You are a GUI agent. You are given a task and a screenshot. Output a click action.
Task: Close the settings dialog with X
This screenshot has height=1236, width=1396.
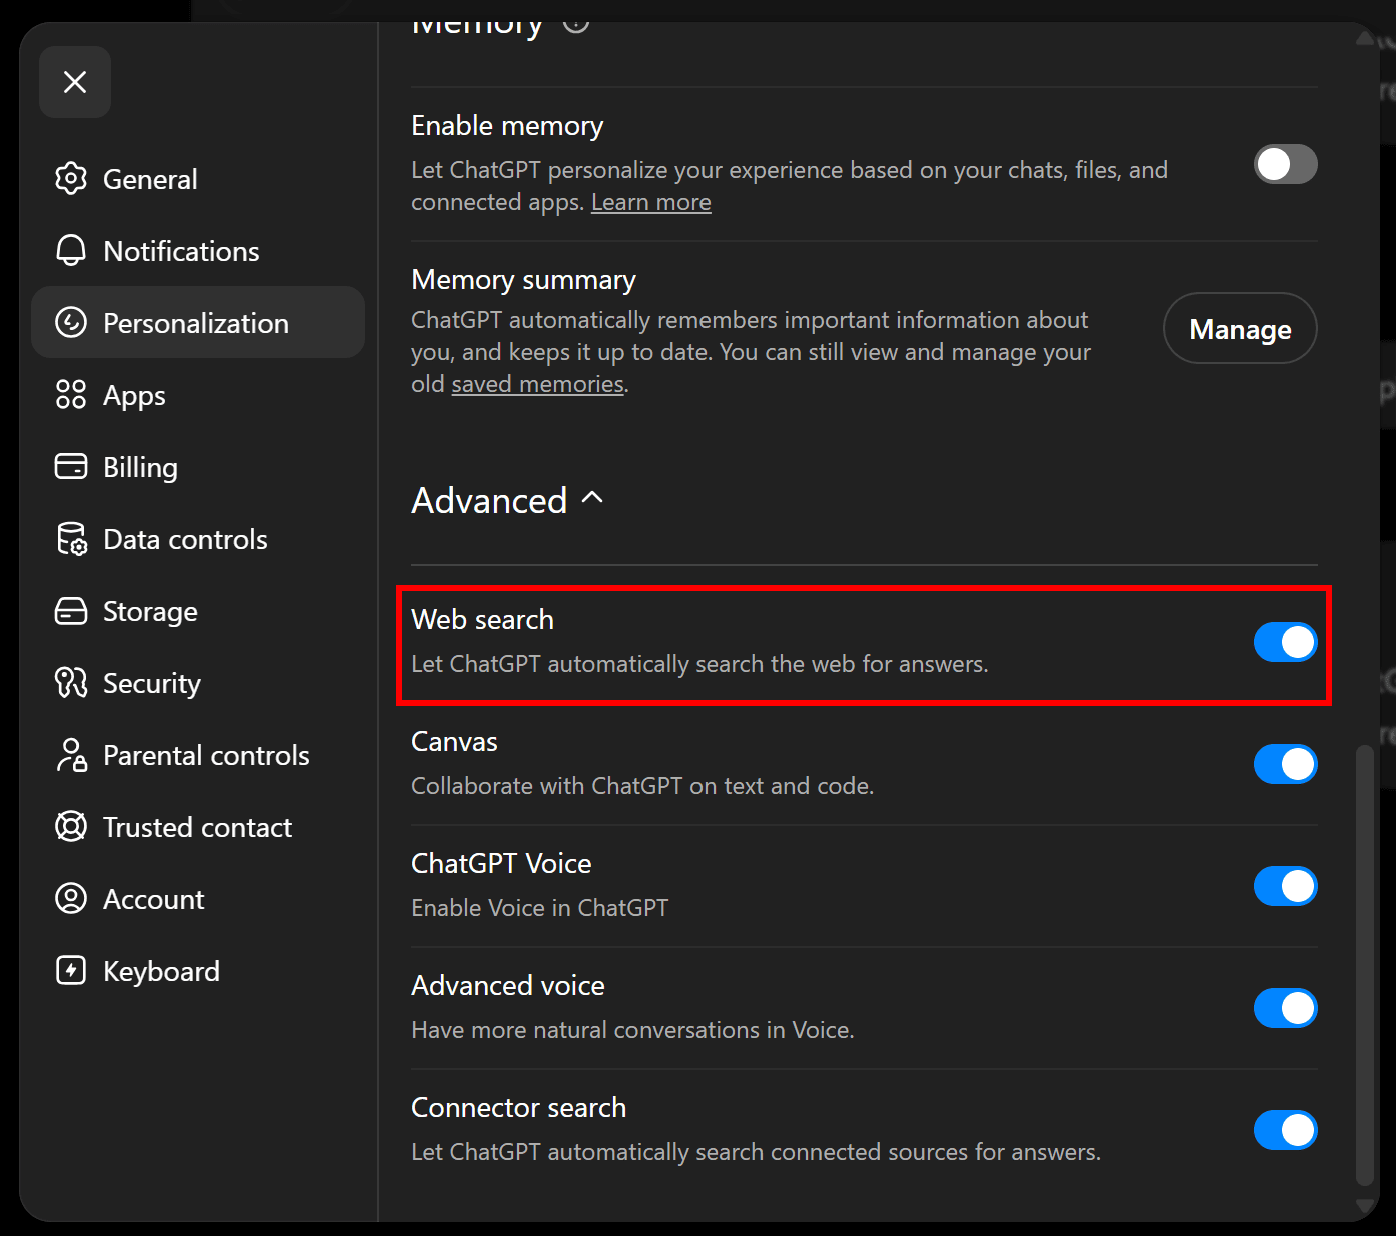pos(75,82)
